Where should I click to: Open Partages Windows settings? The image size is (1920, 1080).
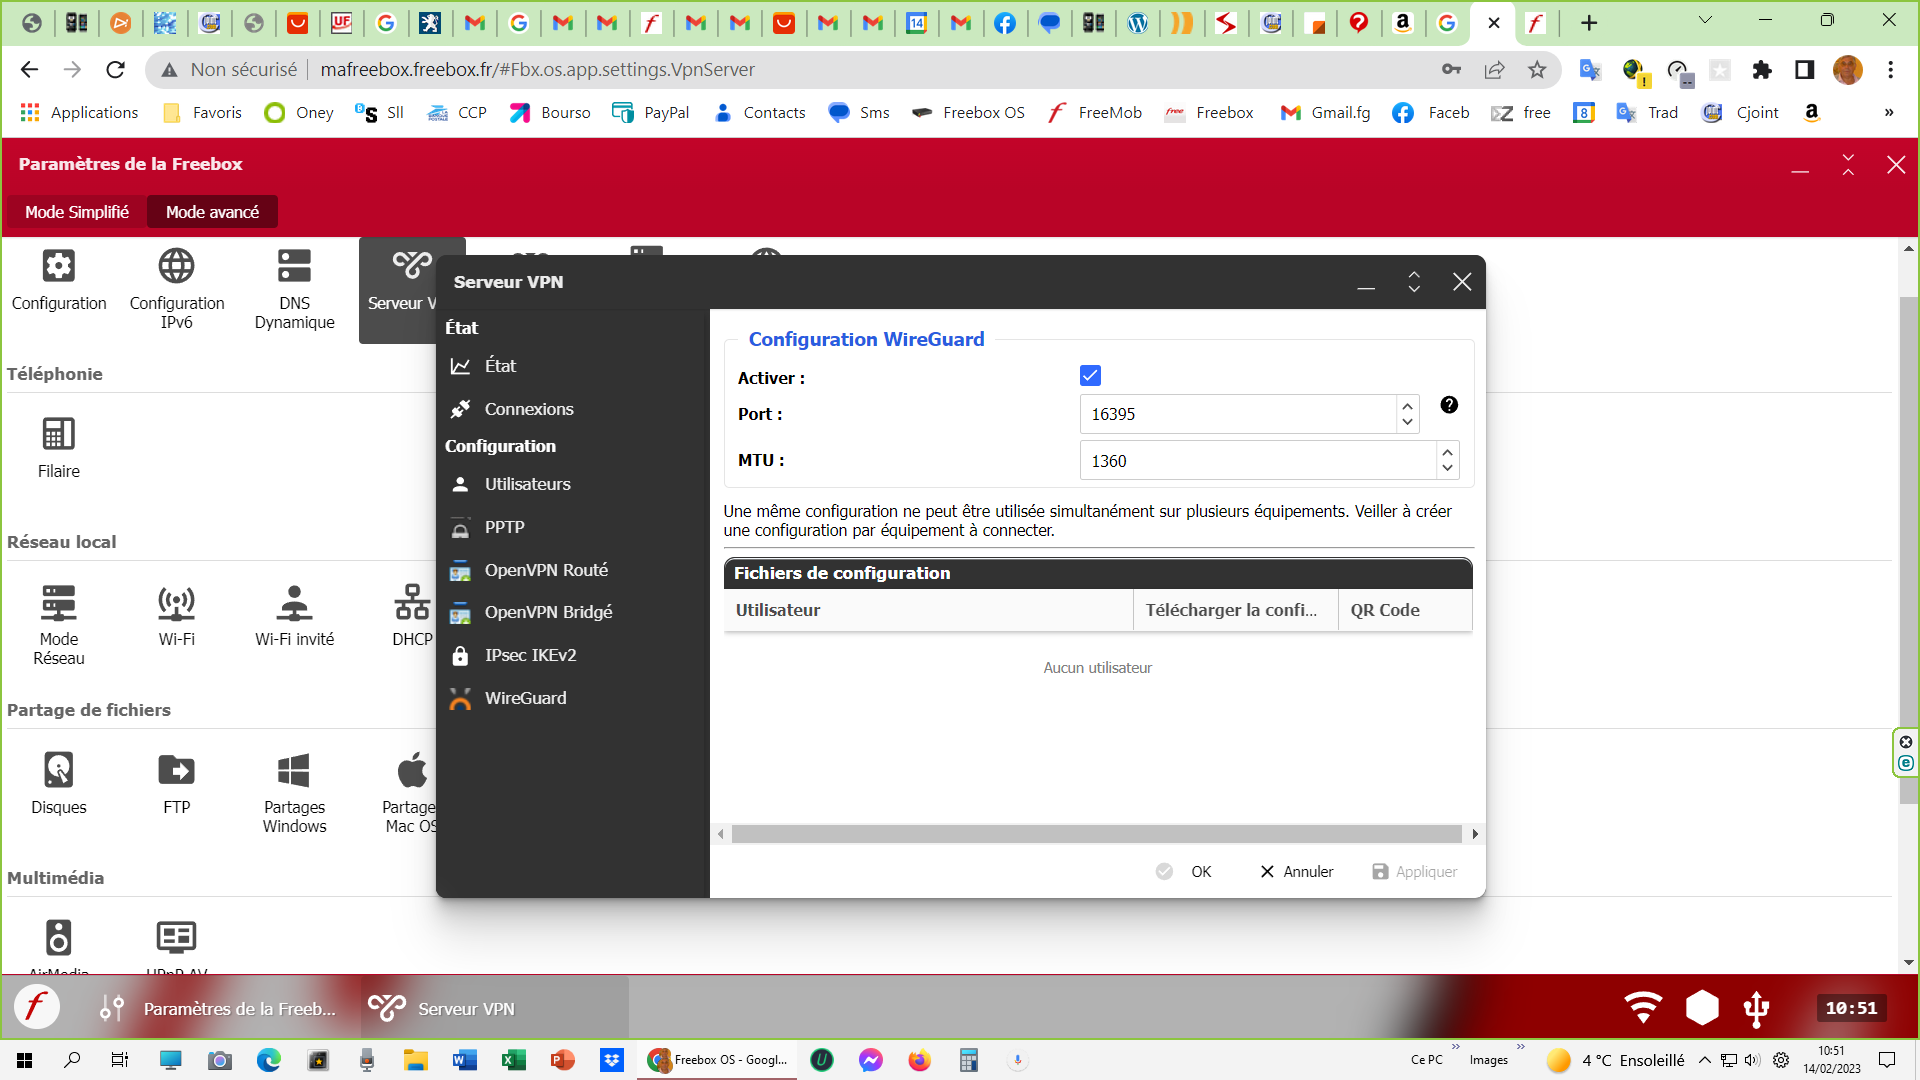[294, 792]
